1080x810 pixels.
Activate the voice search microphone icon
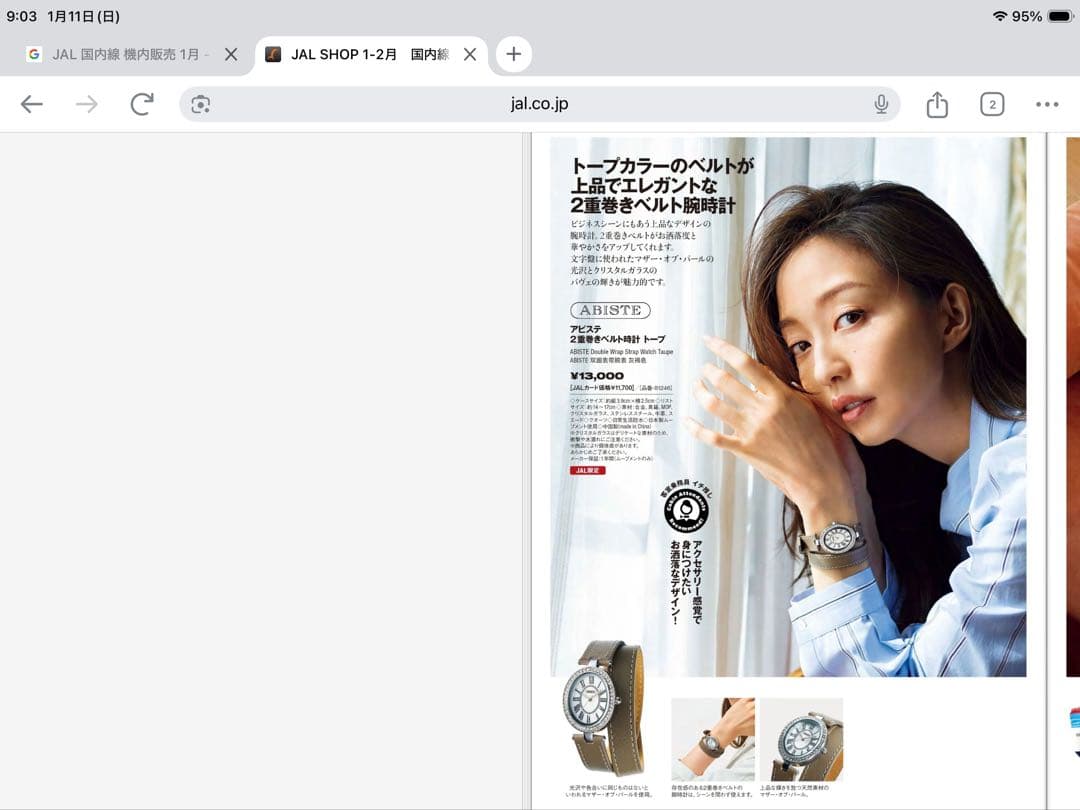tap(879, 103)
